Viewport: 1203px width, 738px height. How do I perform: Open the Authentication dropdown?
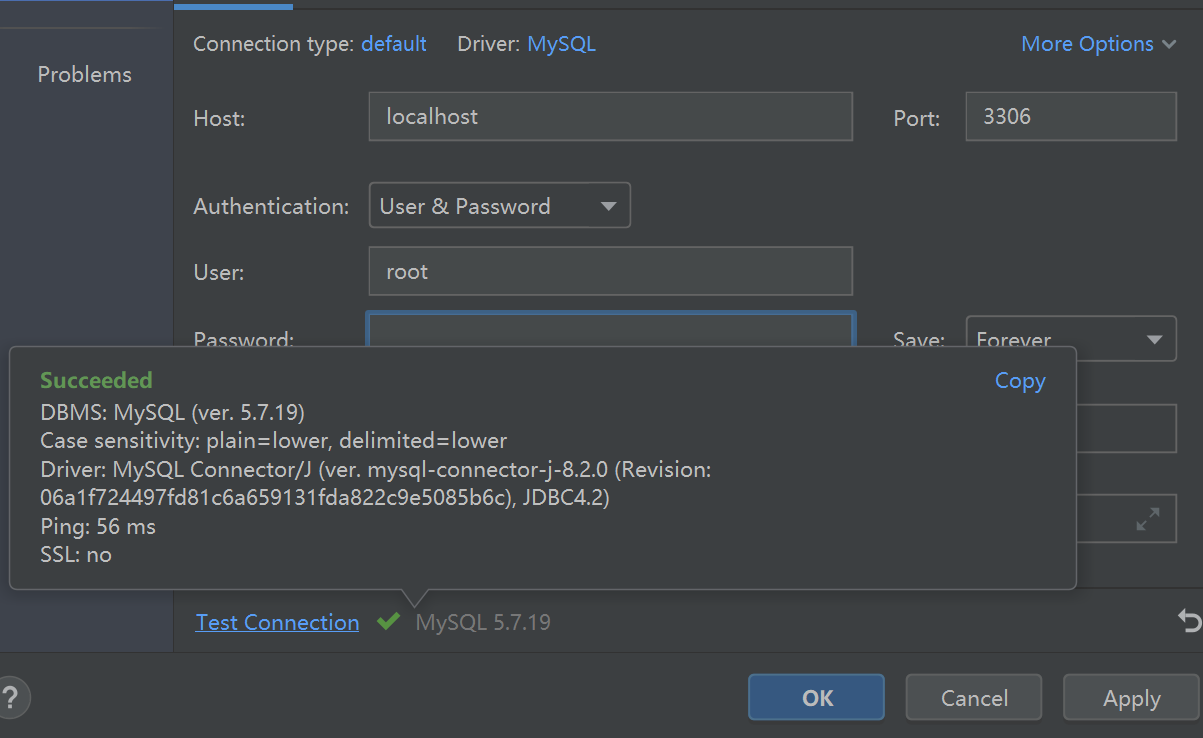point(499,206)
